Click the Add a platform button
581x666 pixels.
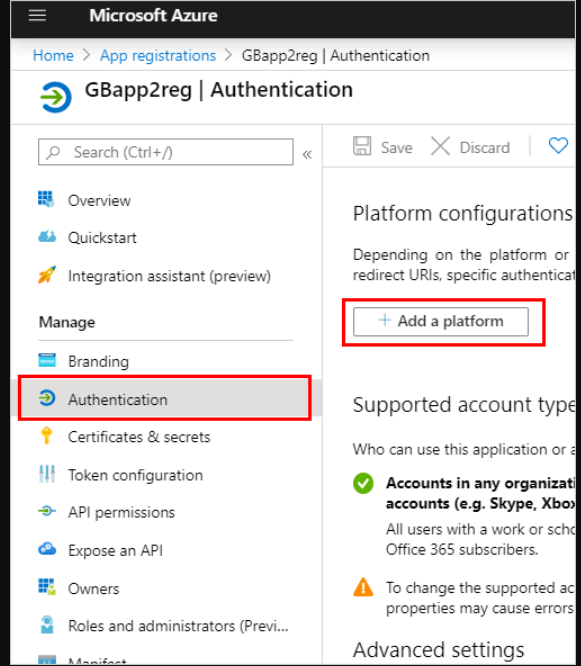441,322
